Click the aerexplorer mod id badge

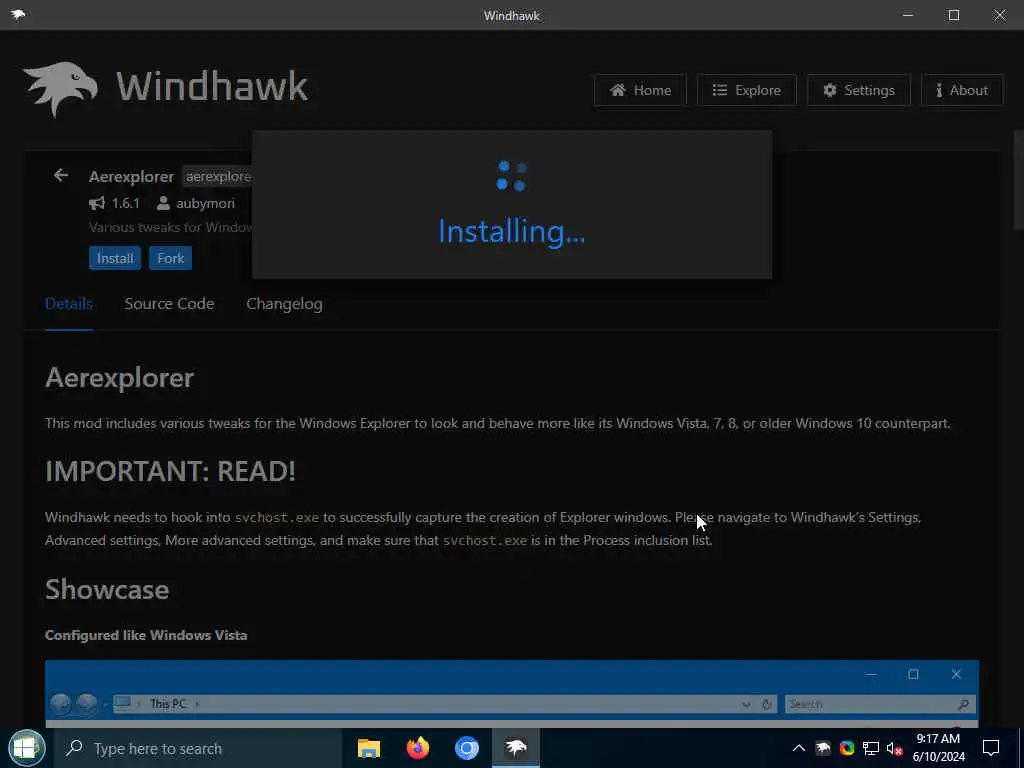217,176
